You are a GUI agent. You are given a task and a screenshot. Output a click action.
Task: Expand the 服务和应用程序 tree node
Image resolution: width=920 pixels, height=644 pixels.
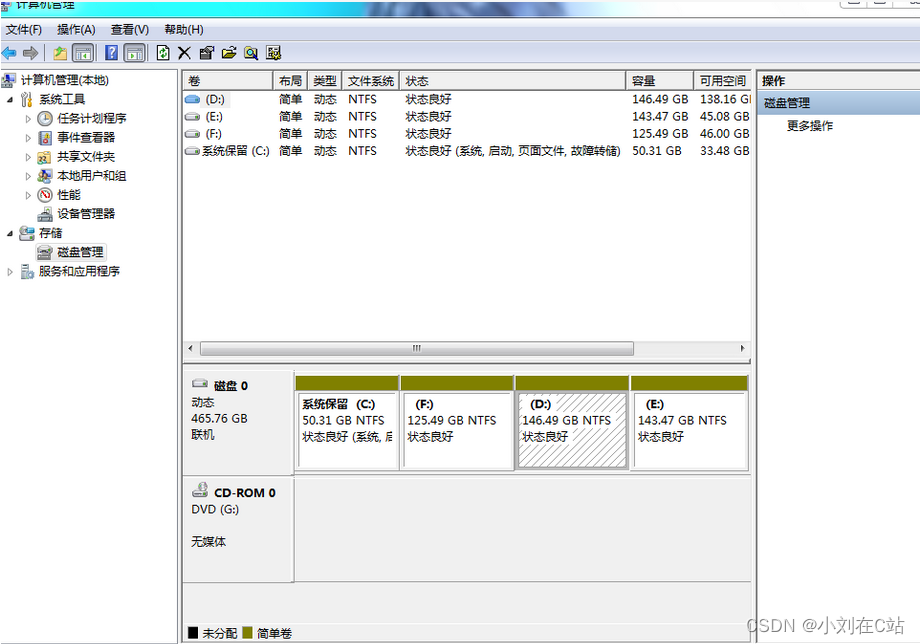coord(9,272)
